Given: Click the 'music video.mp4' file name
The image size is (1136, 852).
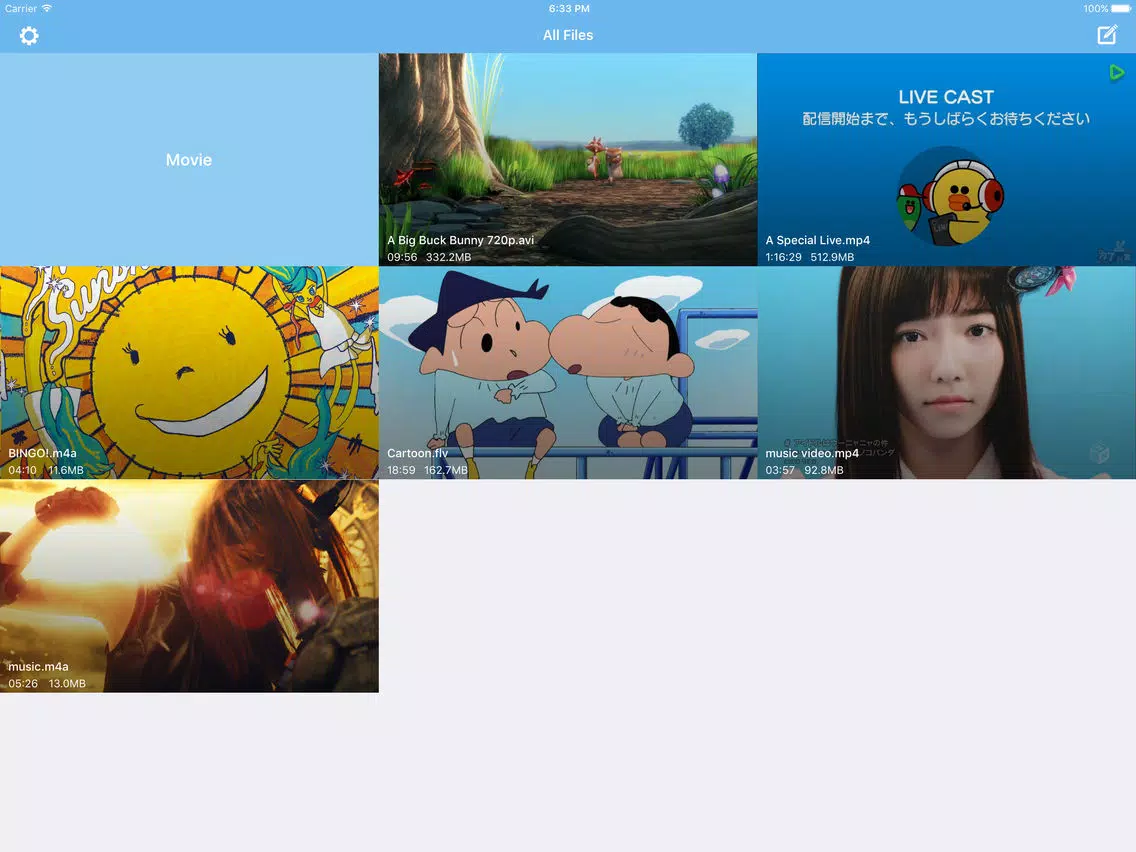Looking at the screenshot, I should coord(812,453).
